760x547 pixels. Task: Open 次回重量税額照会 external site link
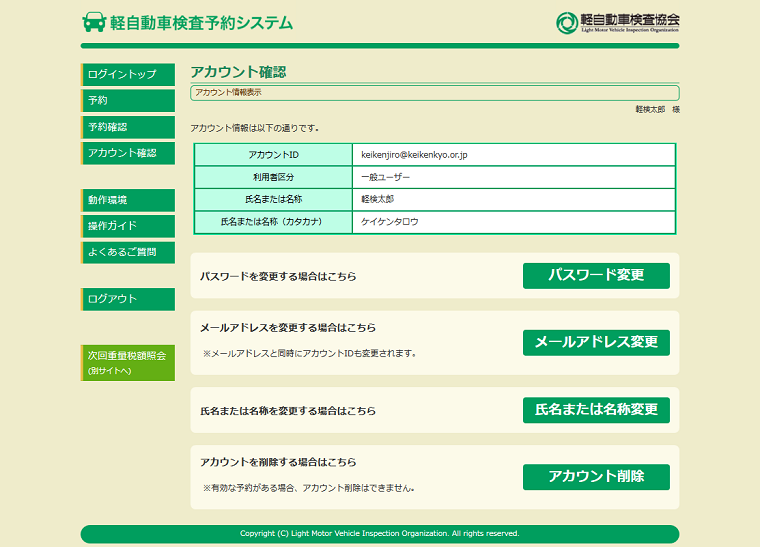click(x=128, y=362)
